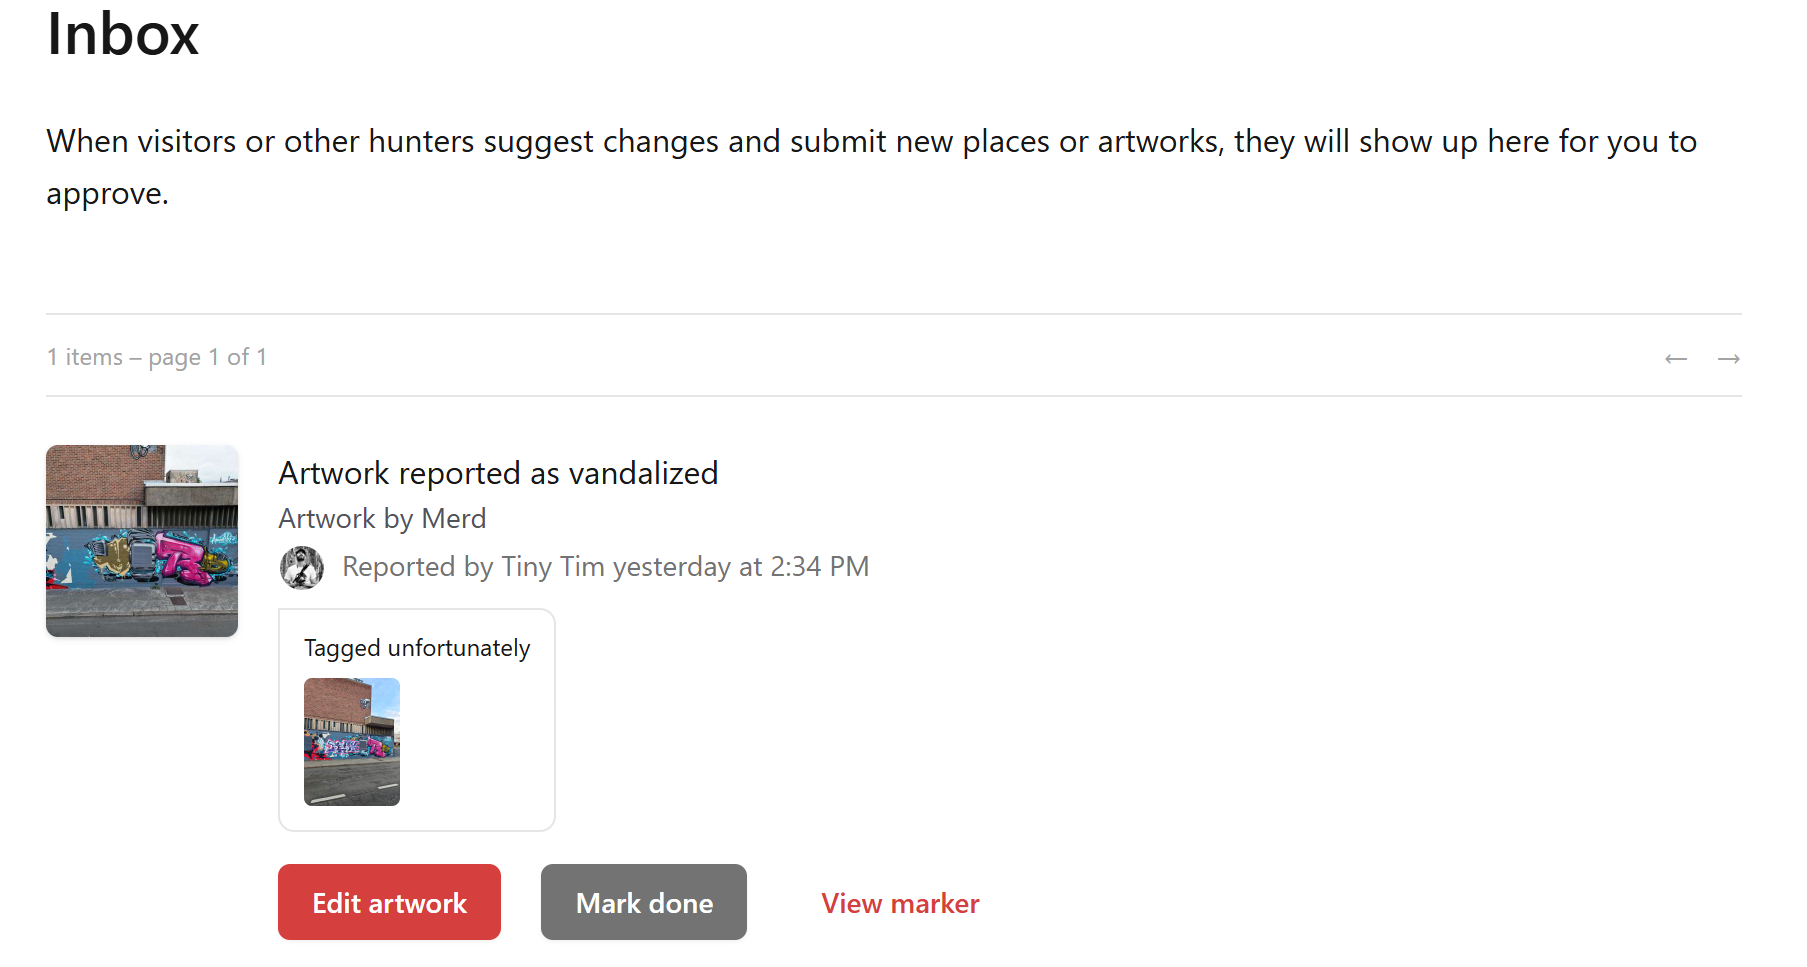Go to the previous inbox page

(1676, 359)
